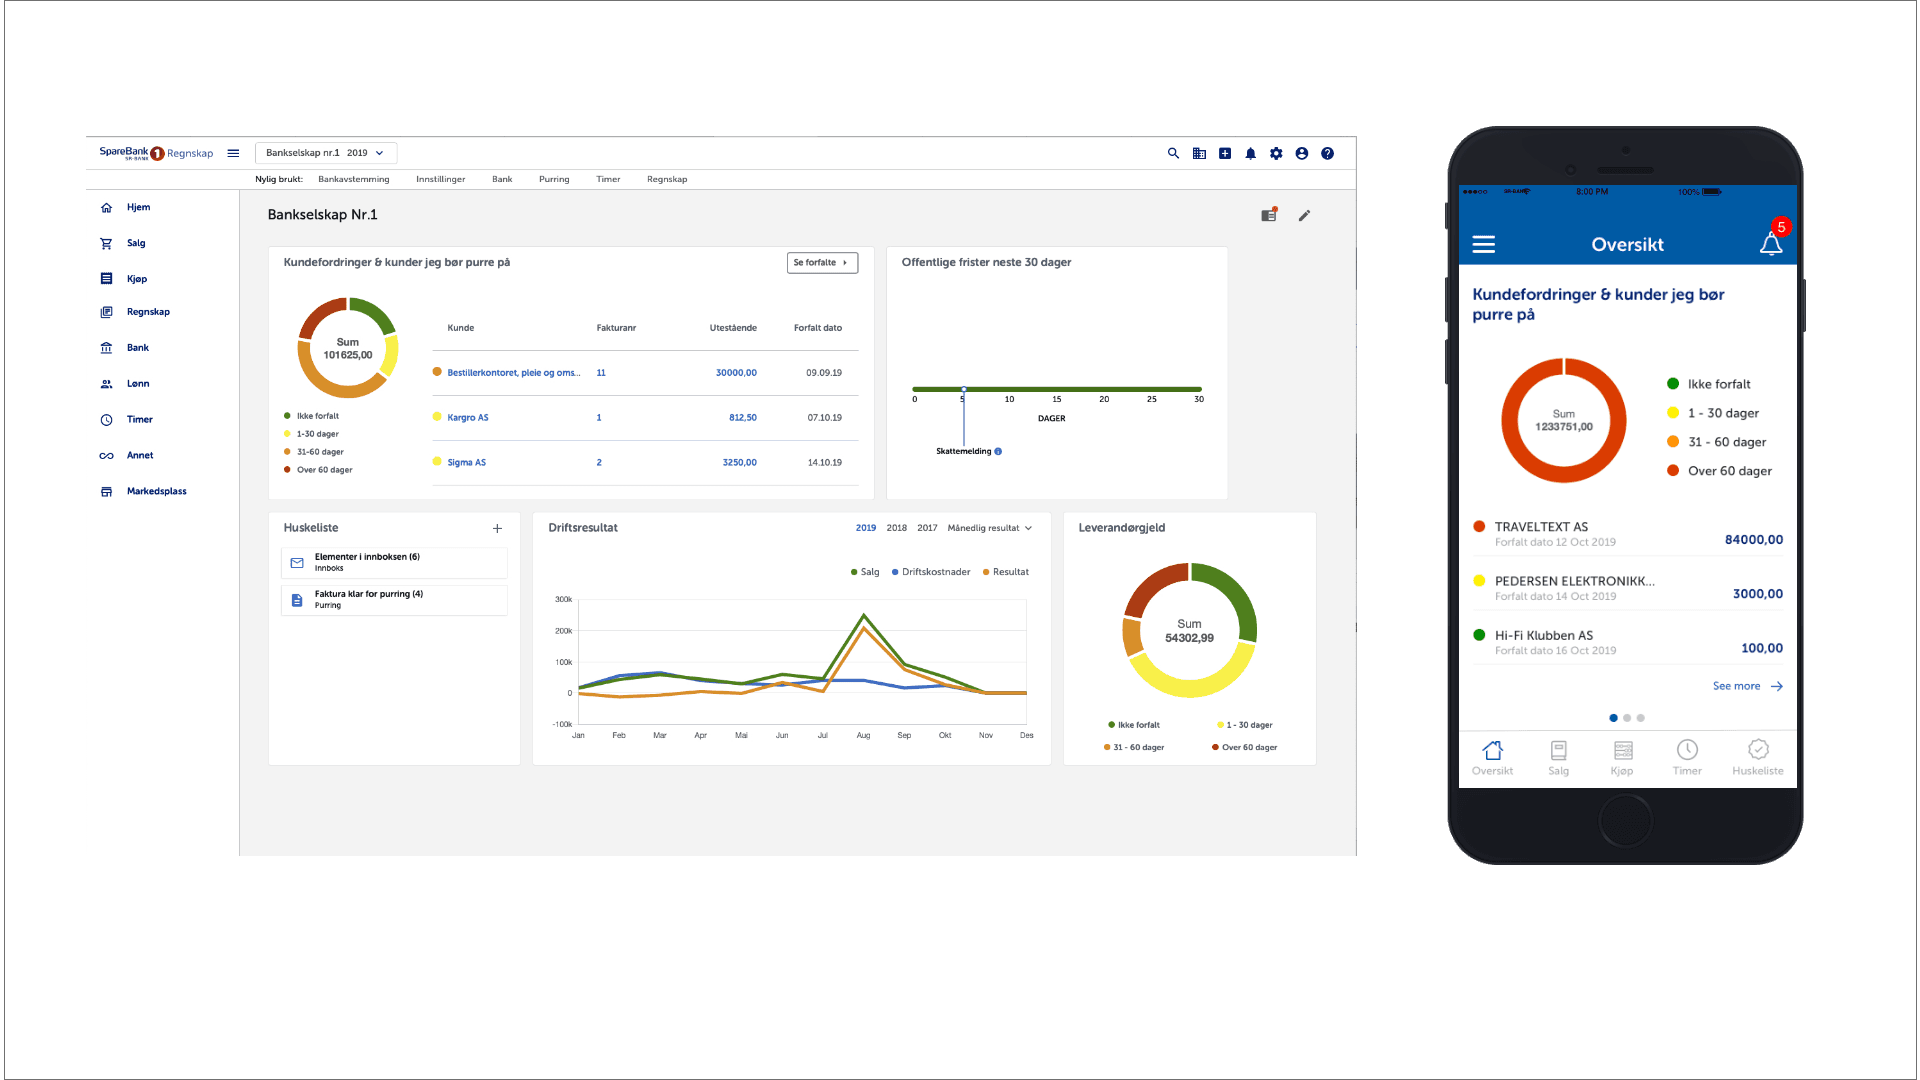Click the search magnifier icon in top bar

[x=1173, y=153]
